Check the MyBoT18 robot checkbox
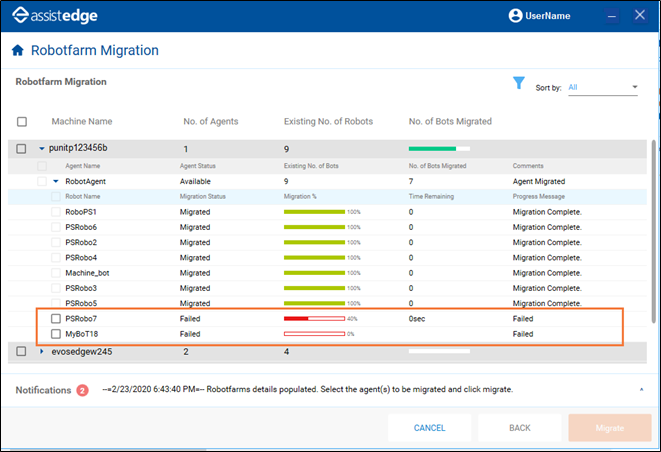Image resolution: width=661 pixels, height=452 pixels. point(57,334)
